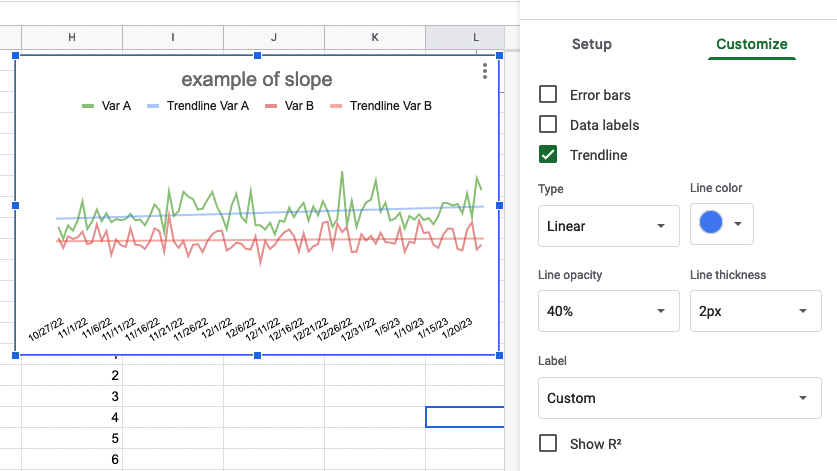Click the Trendline Var B legend marker

click(336, 106)
